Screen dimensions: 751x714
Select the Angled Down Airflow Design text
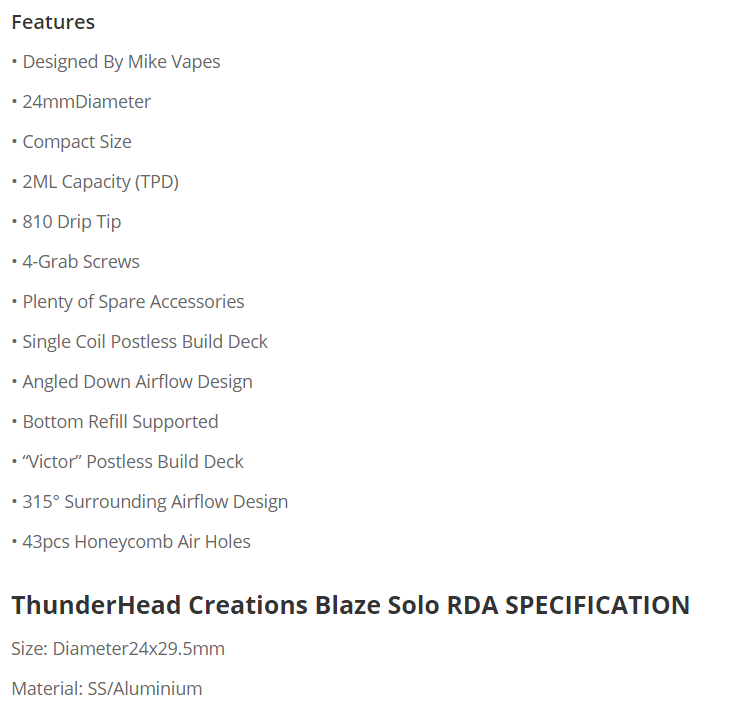137,382
